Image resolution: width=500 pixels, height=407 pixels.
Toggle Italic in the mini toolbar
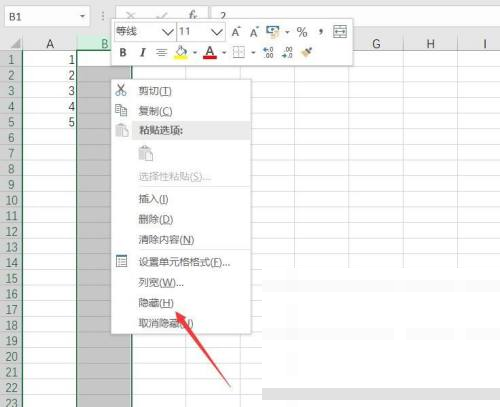142,52
